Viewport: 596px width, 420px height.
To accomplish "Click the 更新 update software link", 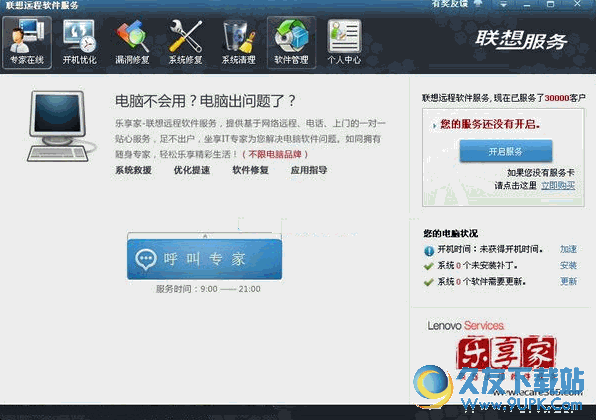I will [568, 281].
